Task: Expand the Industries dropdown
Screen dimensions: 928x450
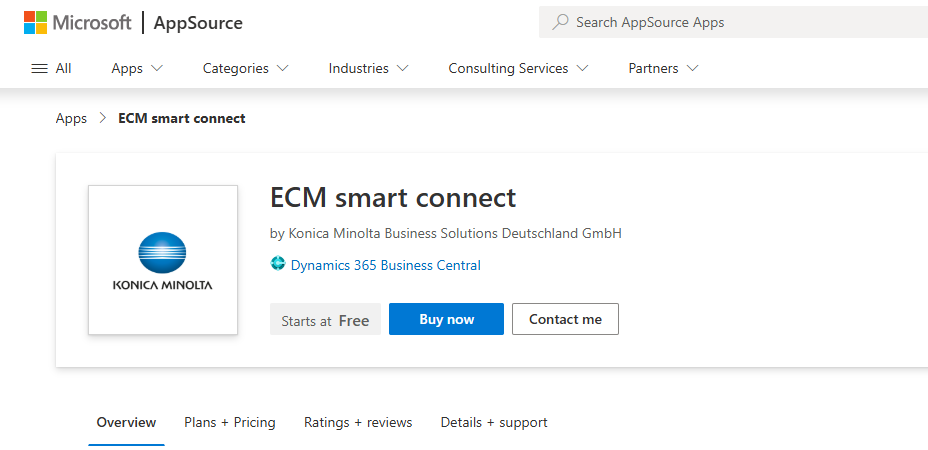Action: point(368,68)
